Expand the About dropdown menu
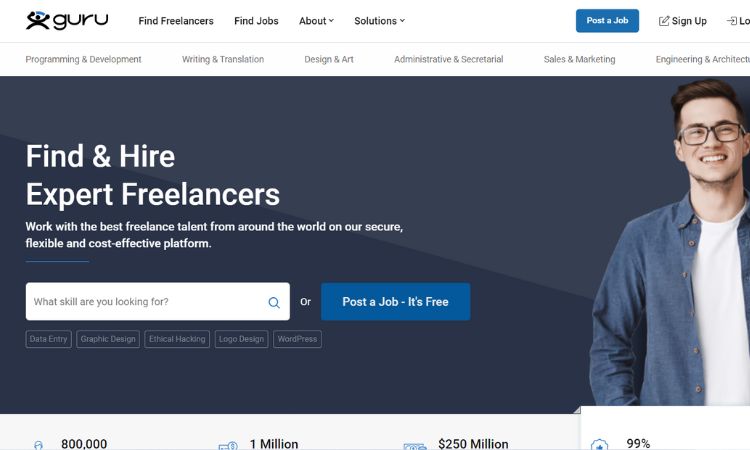The height and width of the screenshot is (450, 750). [316, 21]
